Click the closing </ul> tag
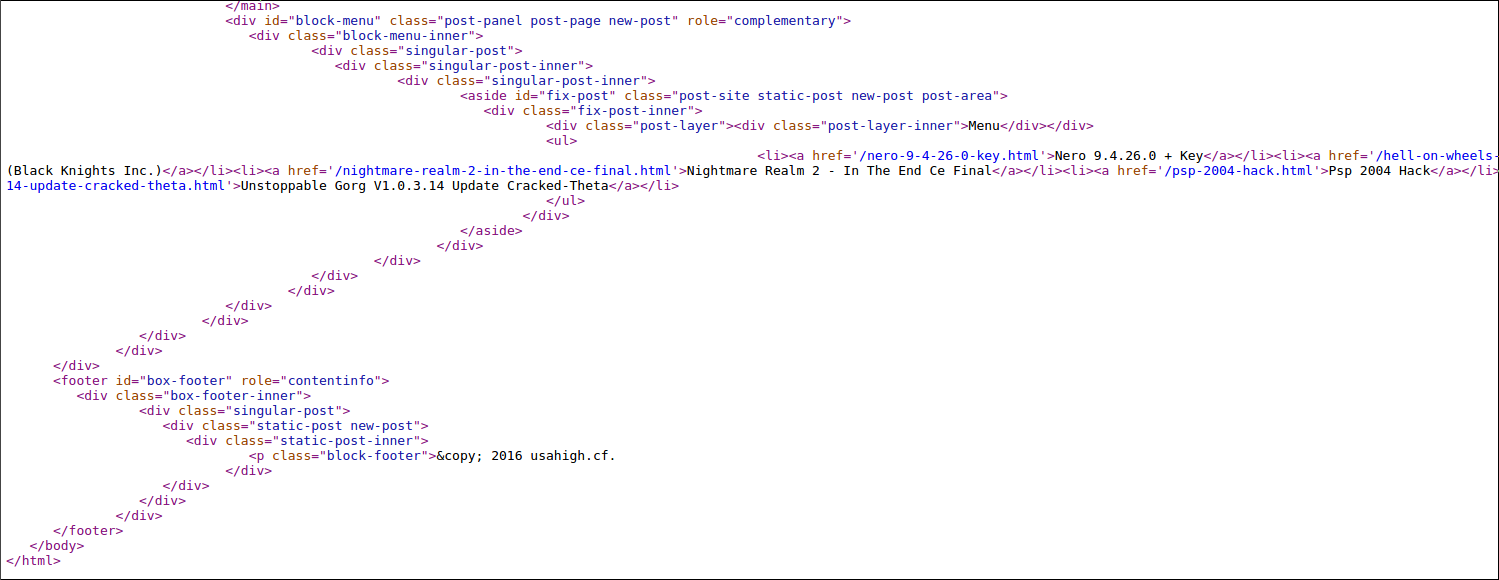Image resolution: width=1499 pixels, height=580 pixels. [x=565, y=201]
